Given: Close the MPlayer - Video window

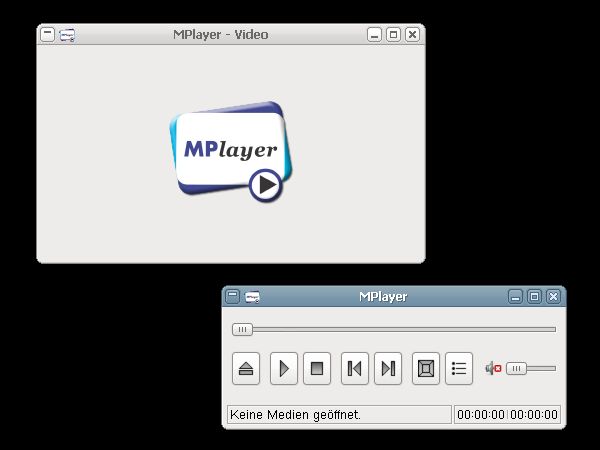Looking at the screenshot, I should click(x=412, y=35).
